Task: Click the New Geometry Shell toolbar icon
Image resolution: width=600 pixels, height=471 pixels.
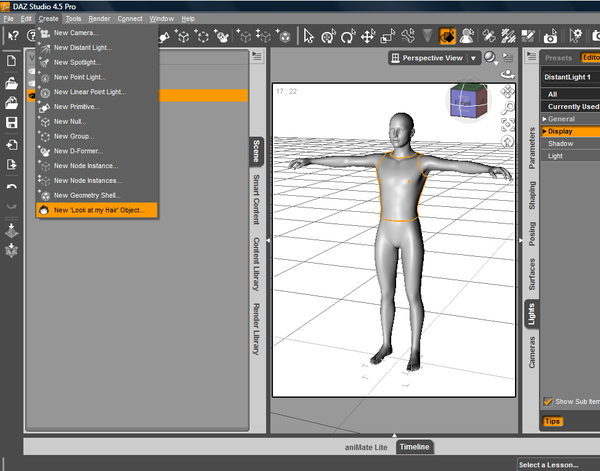Action: coord(284,36)
